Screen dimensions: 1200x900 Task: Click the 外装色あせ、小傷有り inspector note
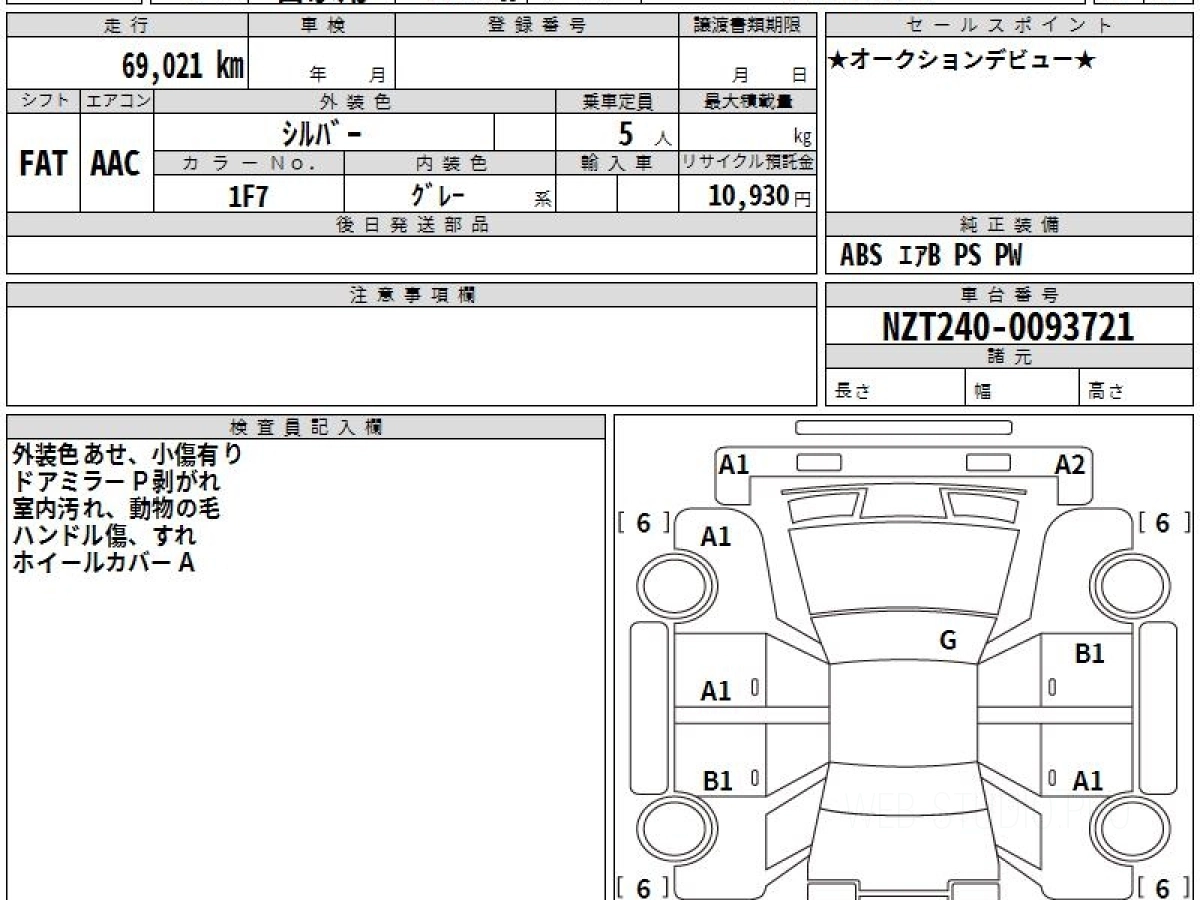pyautogui.click(x=127, y=455)
